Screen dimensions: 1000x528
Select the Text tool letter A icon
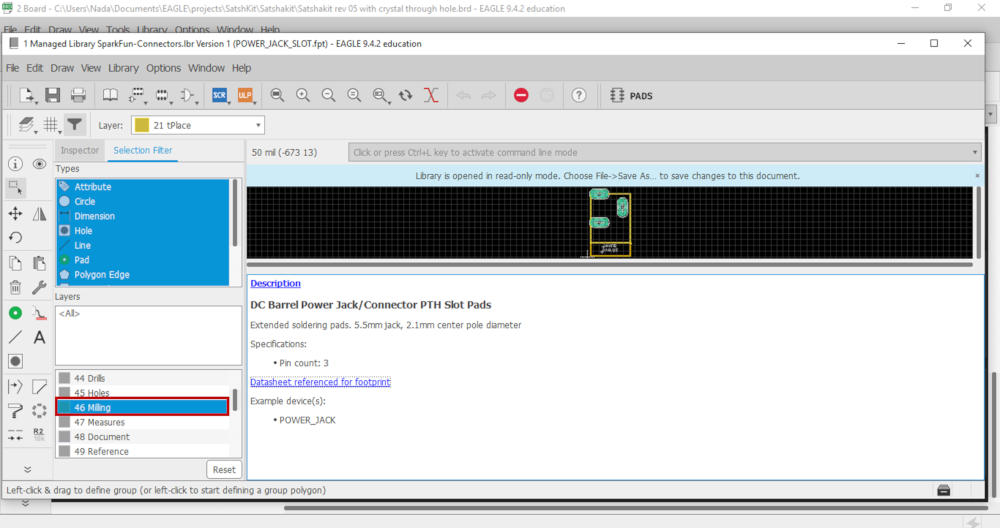click(x=40, y=337)
